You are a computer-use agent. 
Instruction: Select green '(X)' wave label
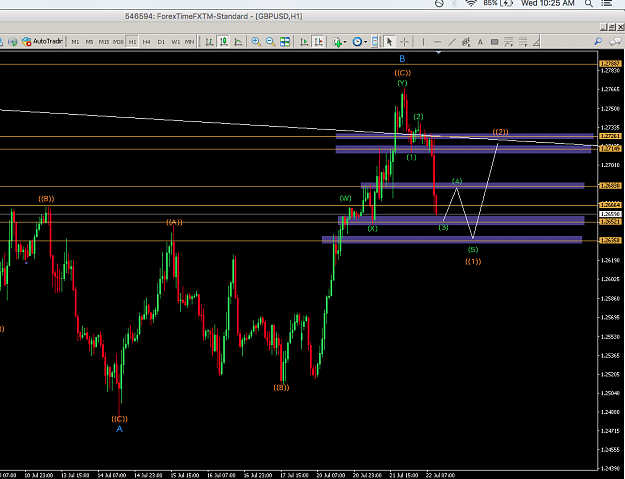372,228
